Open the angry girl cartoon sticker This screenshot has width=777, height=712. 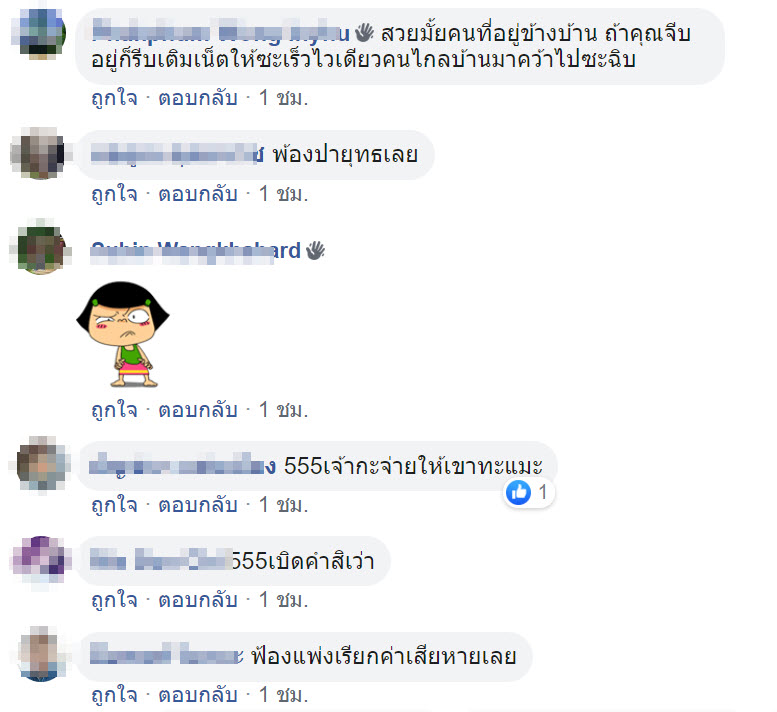123,334
